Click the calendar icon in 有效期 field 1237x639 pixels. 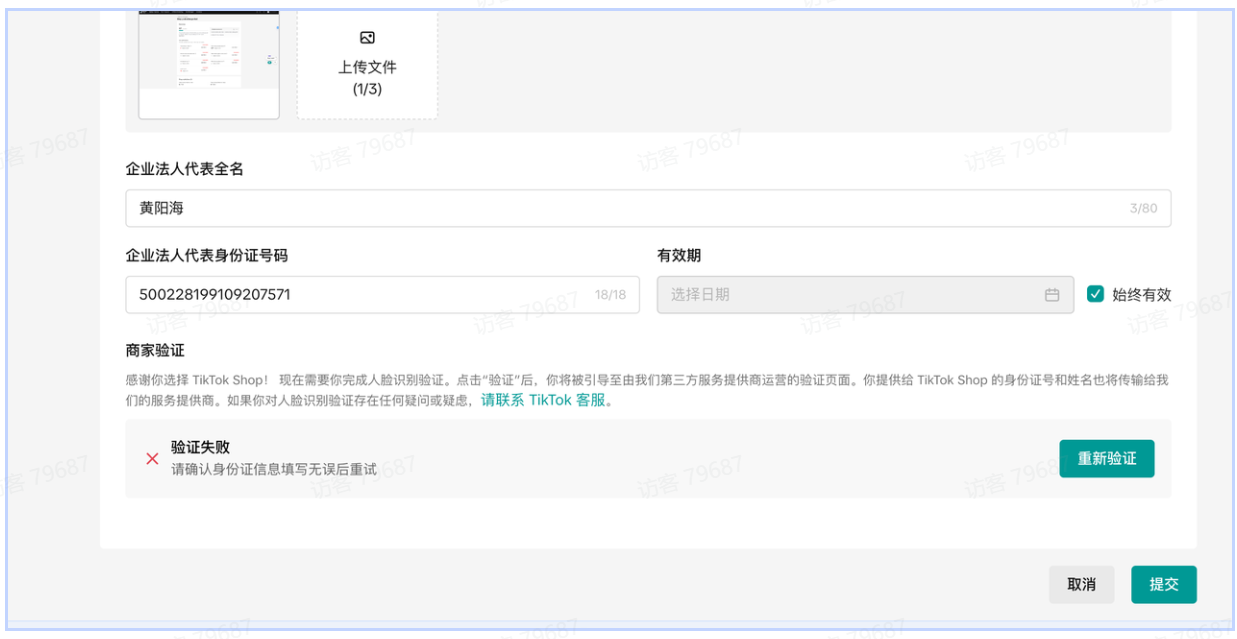1051,295
